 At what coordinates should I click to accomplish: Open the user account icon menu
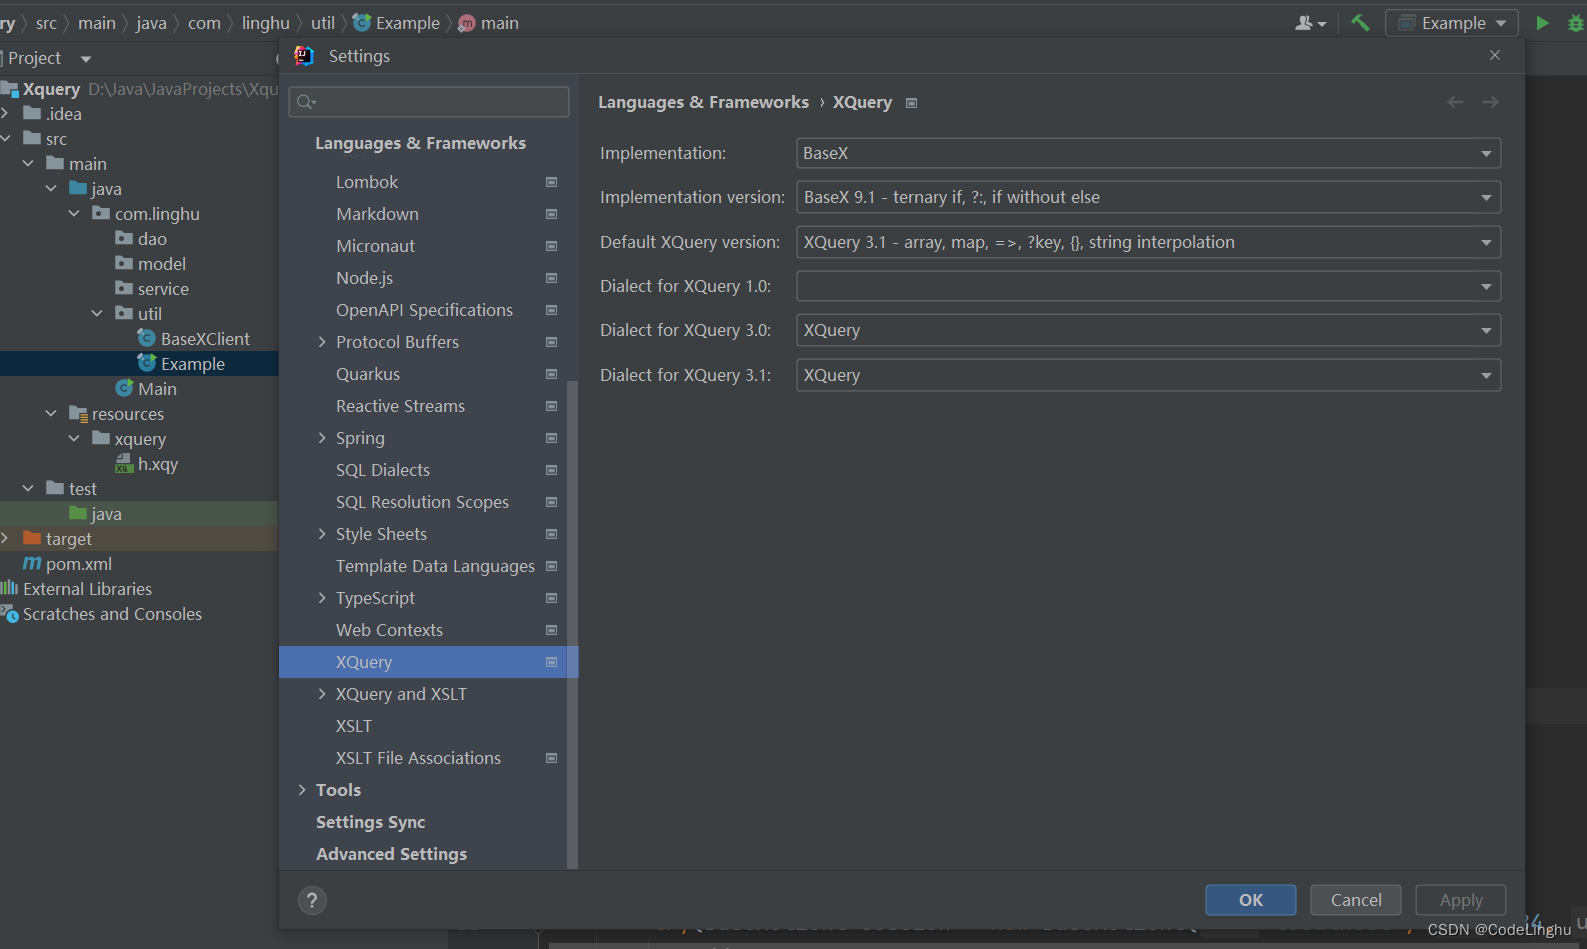pos(1310,22)
